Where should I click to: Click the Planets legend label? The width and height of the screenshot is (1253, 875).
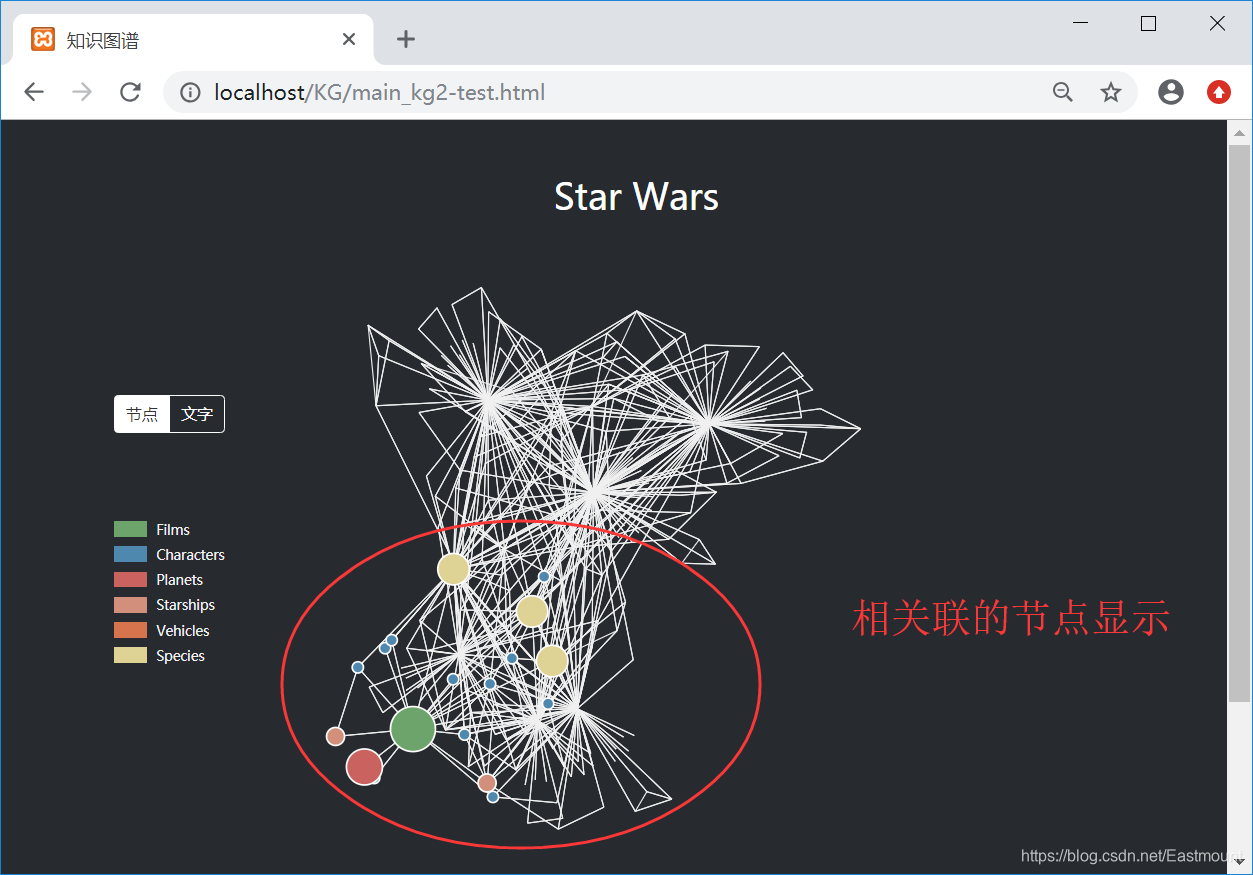pyautogui.click(x=179, y=580)
